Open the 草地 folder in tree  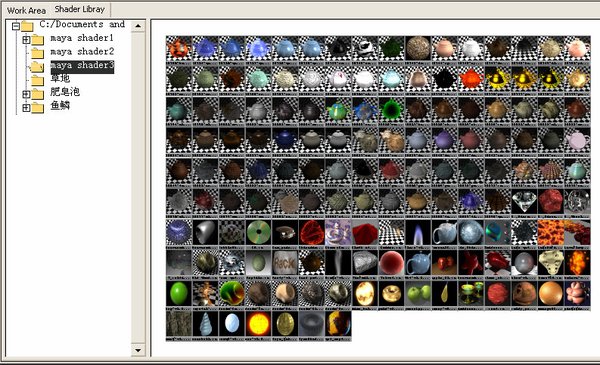60,79
